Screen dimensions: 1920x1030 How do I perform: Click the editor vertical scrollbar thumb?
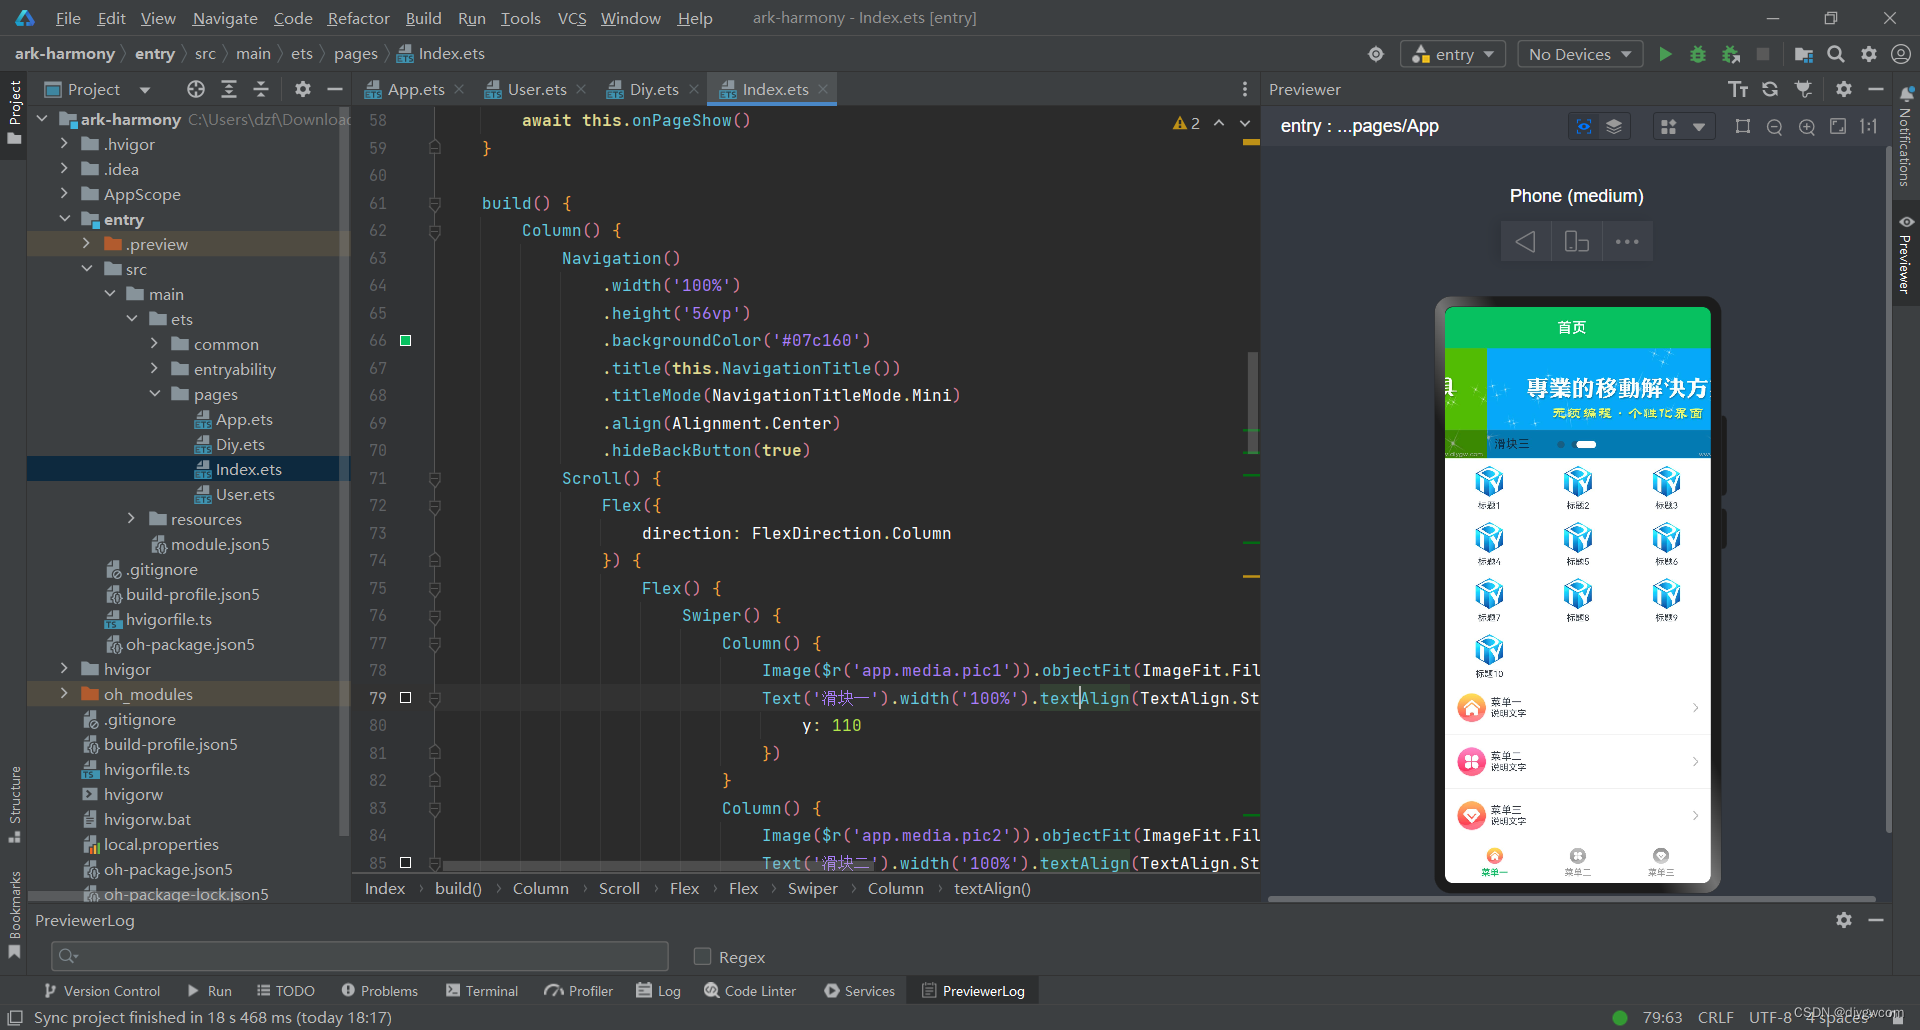pyautogui.click(x=1252, y=402)
